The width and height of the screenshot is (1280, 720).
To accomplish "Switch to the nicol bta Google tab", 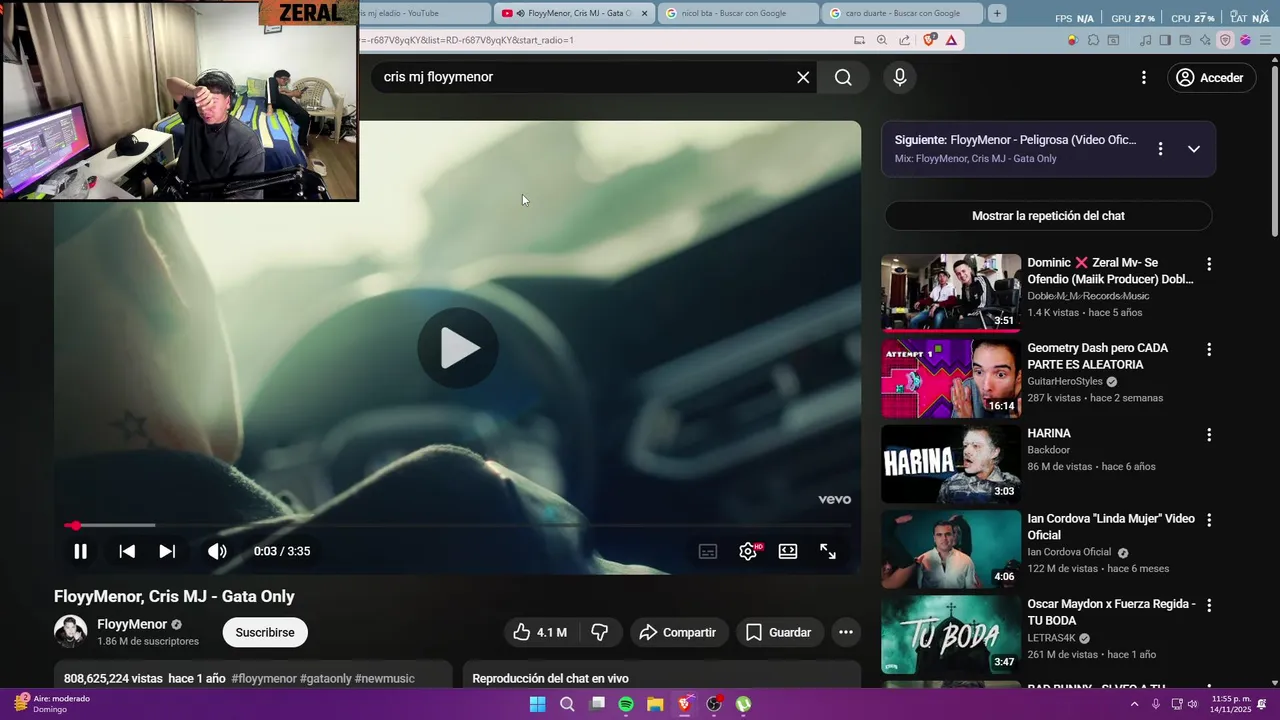I will click(738, 13).
